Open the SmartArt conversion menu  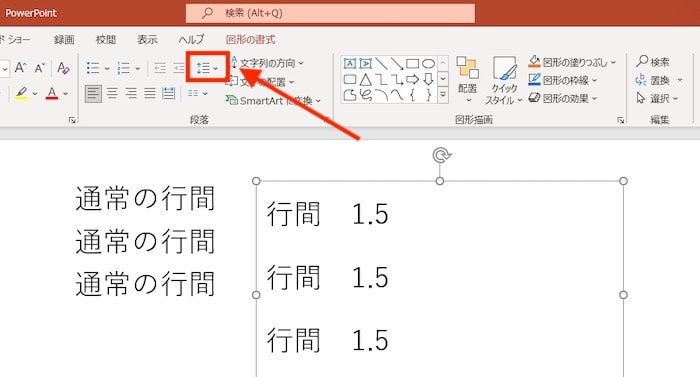[x=273, y=101]
